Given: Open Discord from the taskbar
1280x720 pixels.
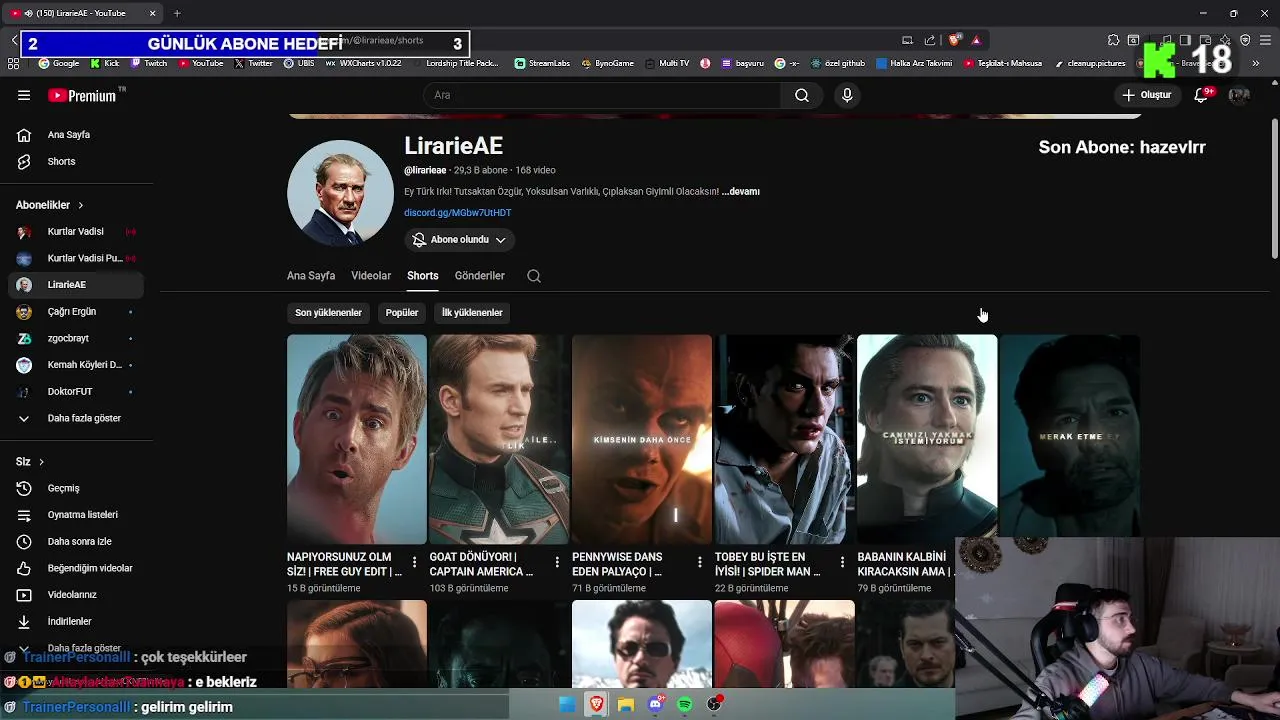Looking at the screenshot, I should 656,704.
